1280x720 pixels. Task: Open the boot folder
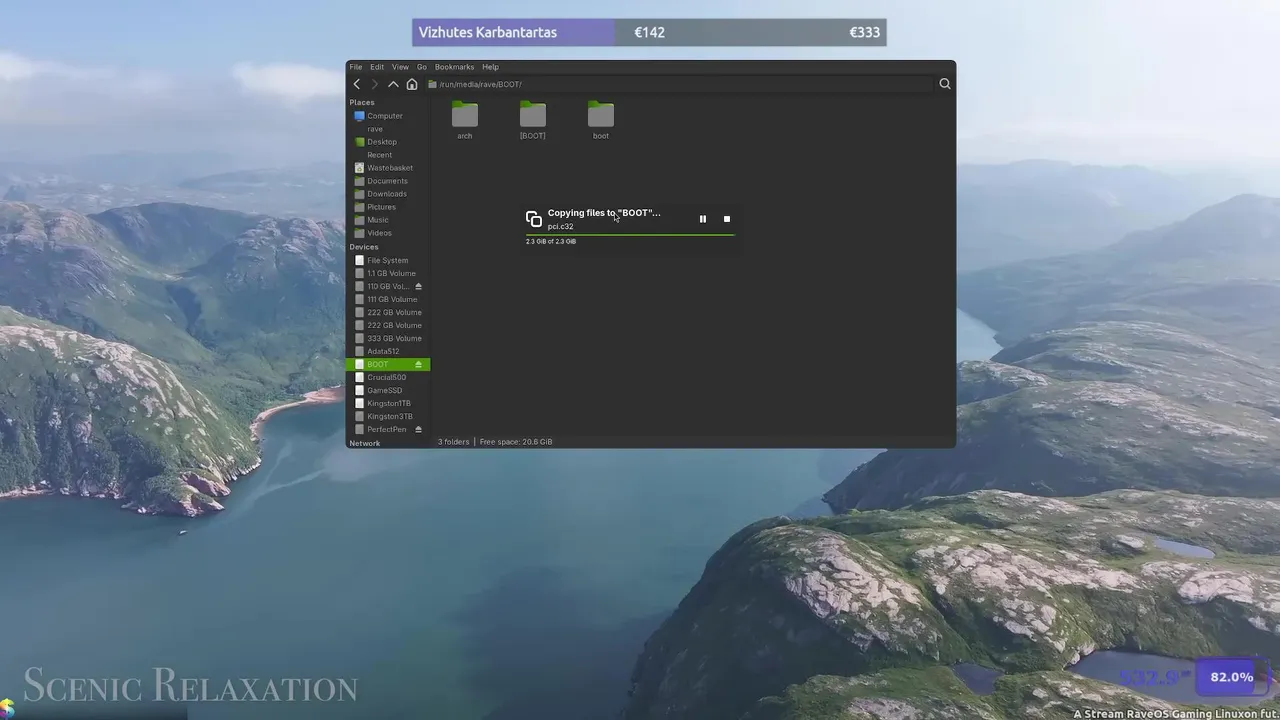click(601, 120)
